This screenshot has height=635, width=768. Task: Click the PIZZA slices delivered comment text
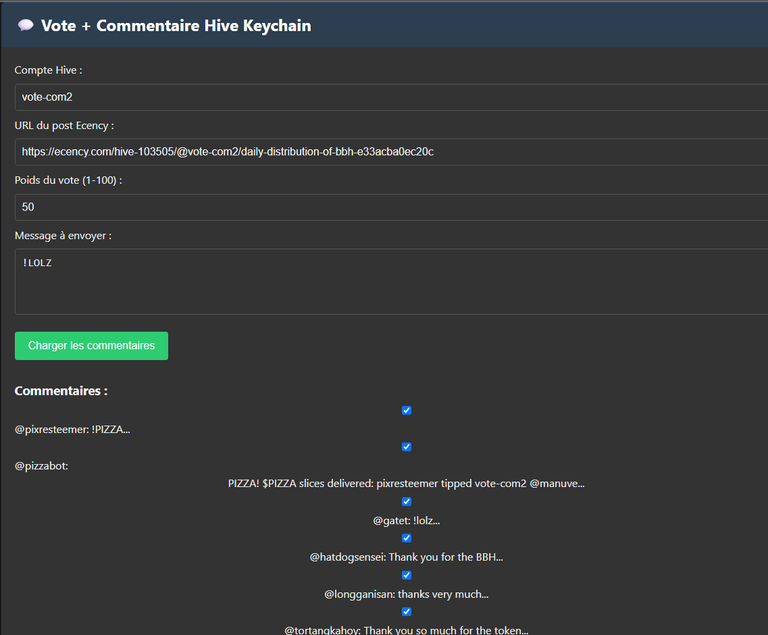tap(407, 484)
